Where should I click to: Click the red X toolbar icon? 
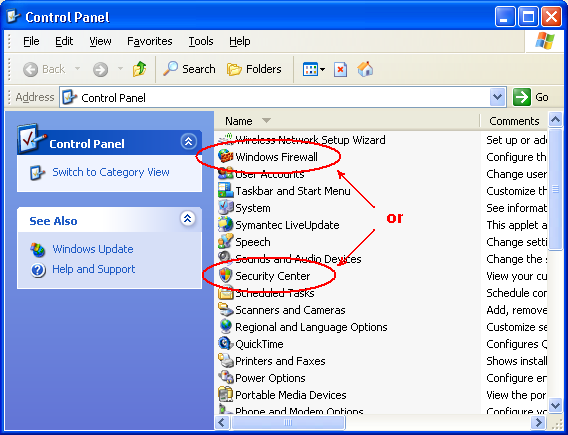[x=340, y=69]
